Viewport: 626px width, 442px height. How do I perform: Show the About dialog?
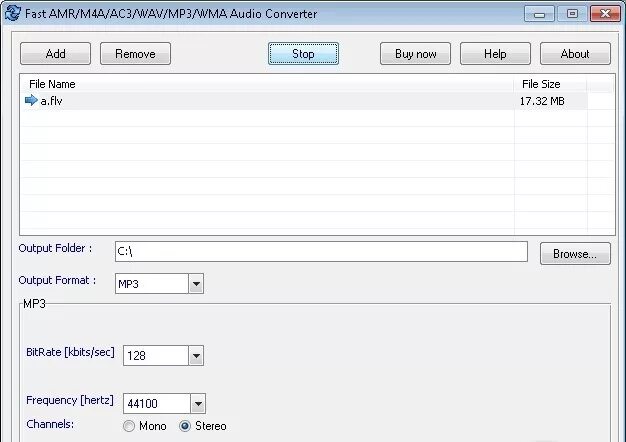(x=575, y=54)
